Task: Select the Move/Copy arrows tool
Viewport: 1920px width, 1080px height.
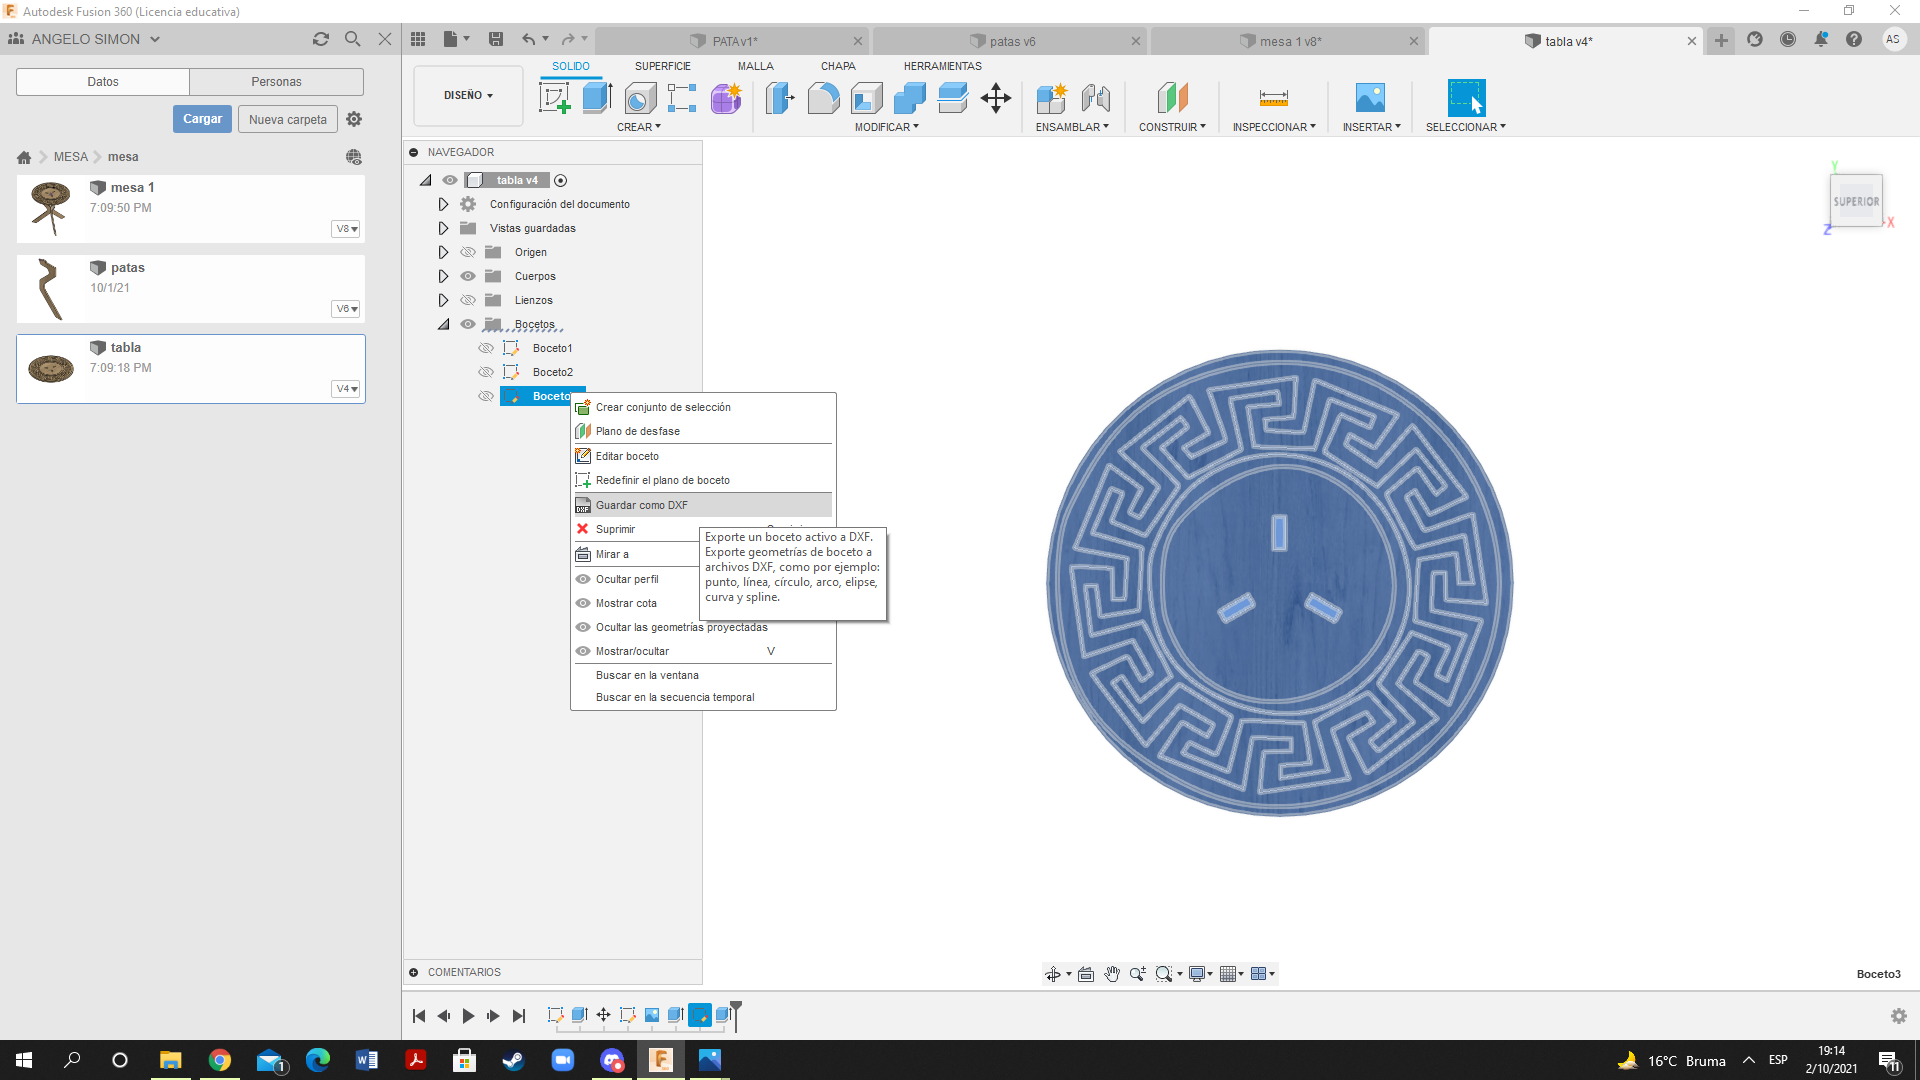Action: (995, 98)
